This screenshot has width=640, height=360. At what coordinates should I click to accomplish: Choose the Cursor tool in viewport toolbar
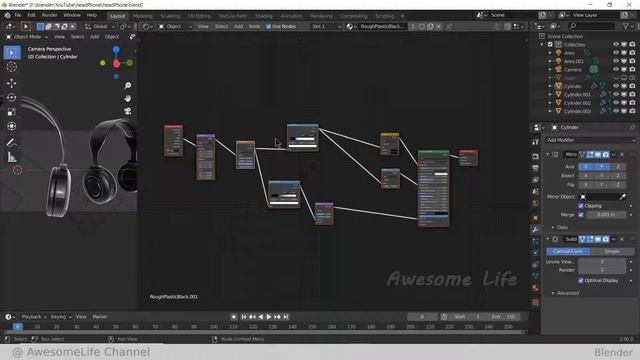12,67
